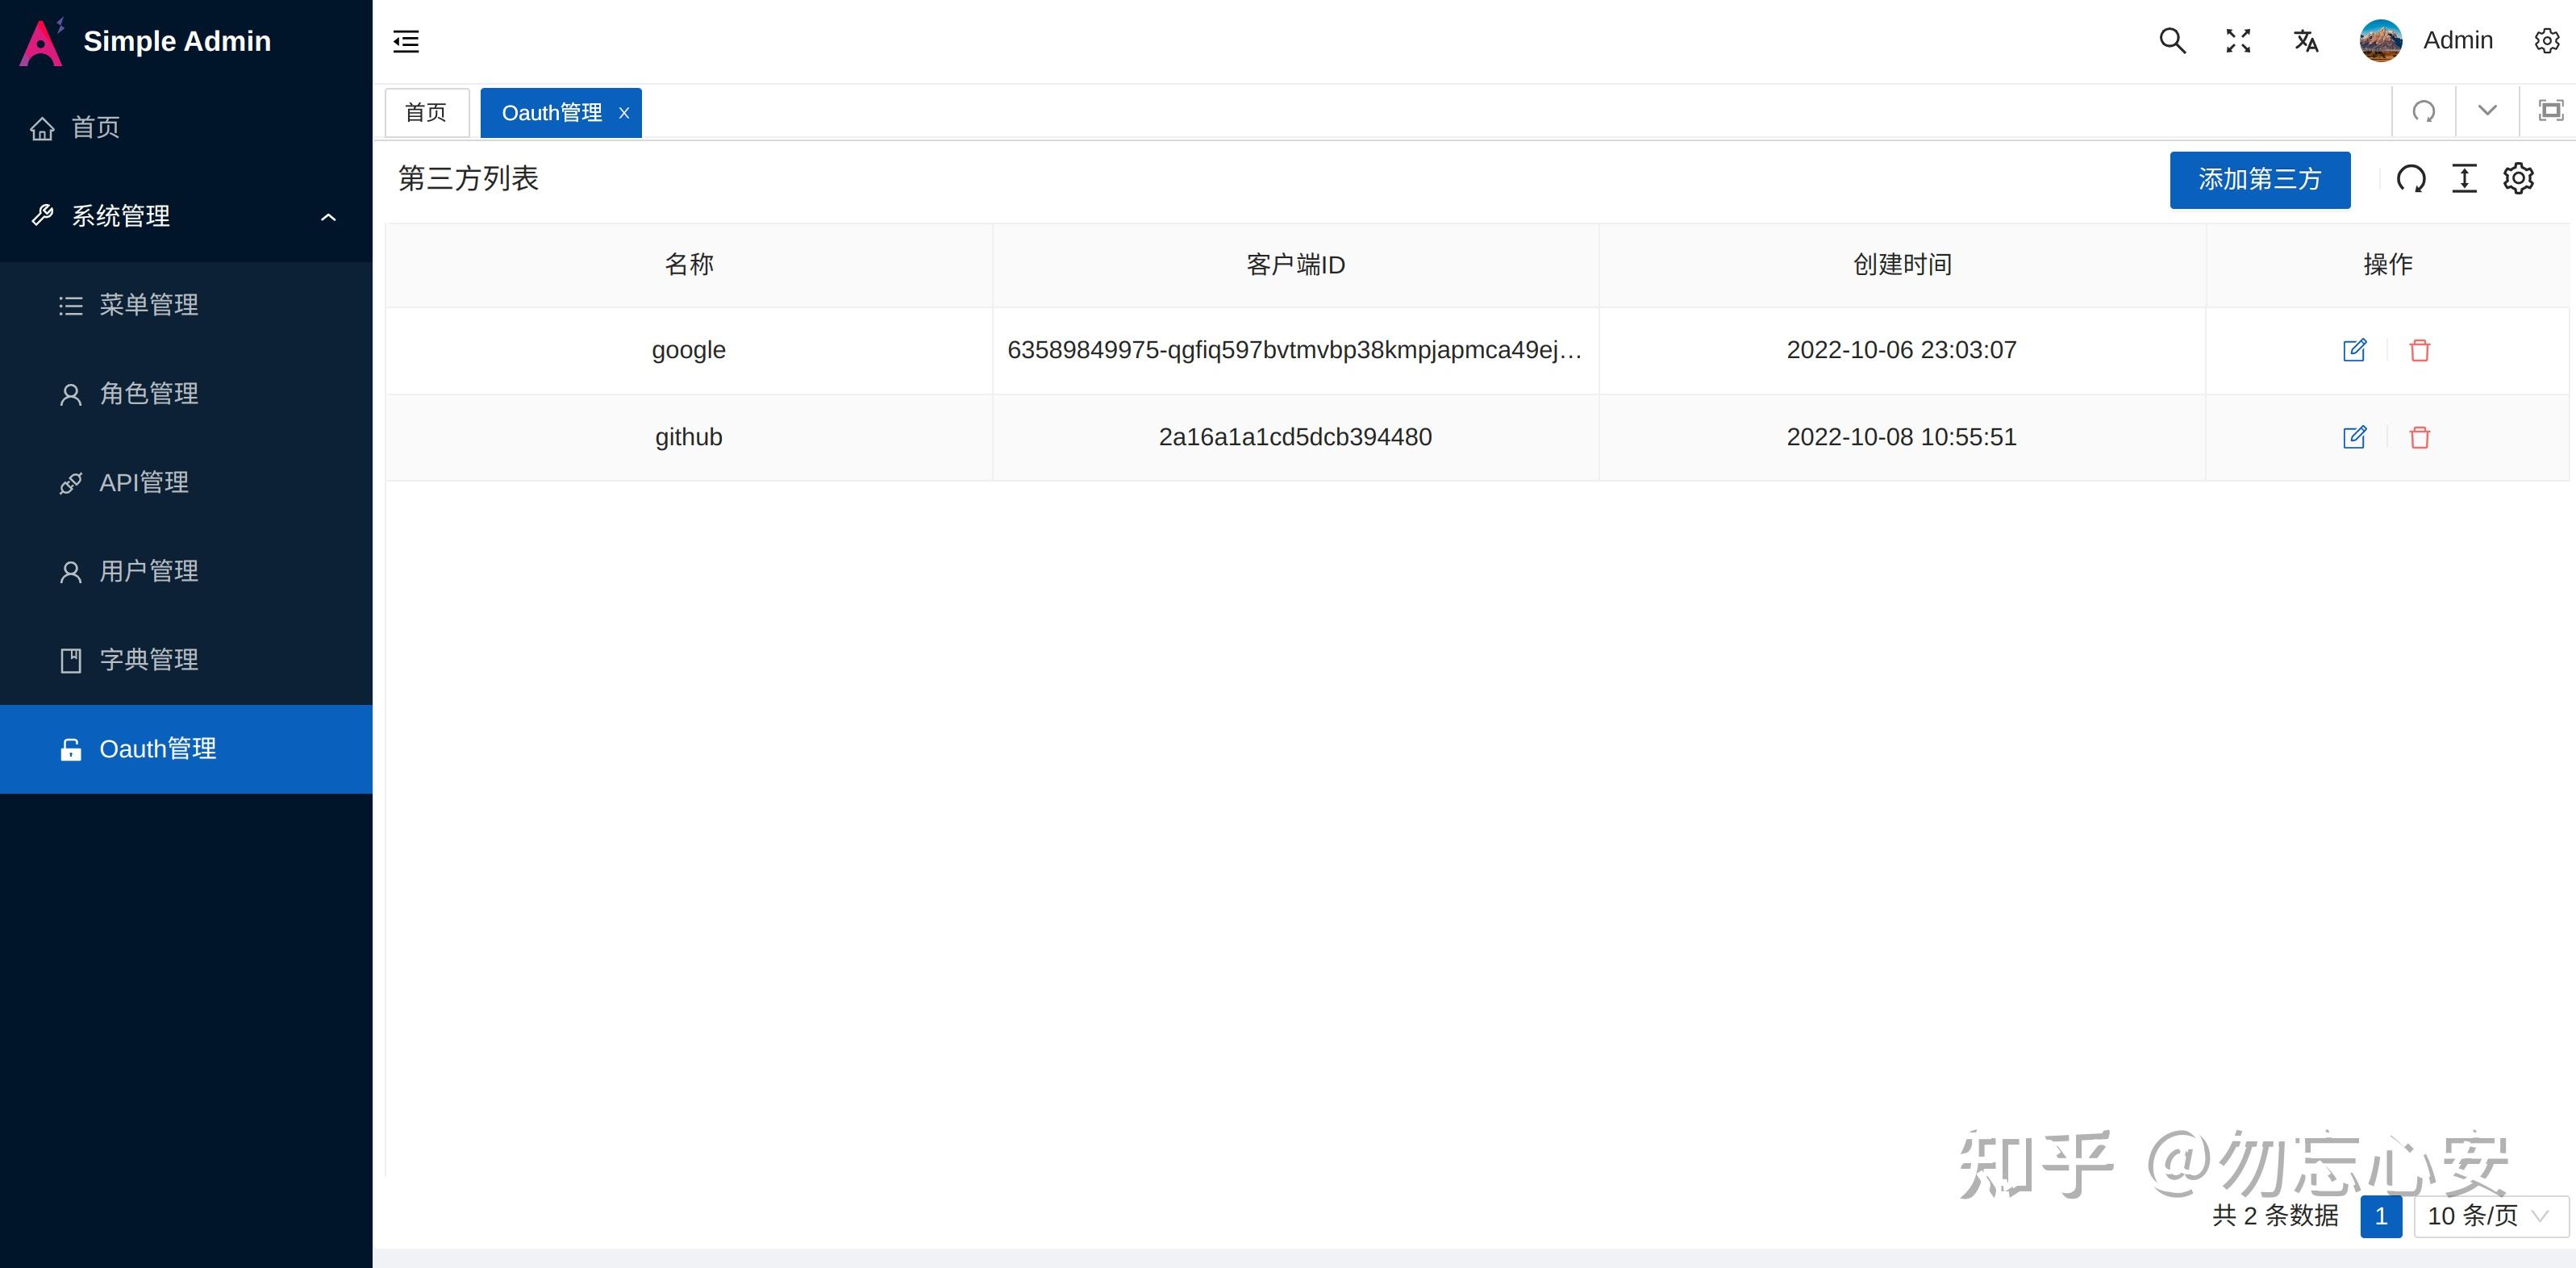Open the language switcher
The width and height of the screenshot is (2576, 1268).
click(2306, 41)
